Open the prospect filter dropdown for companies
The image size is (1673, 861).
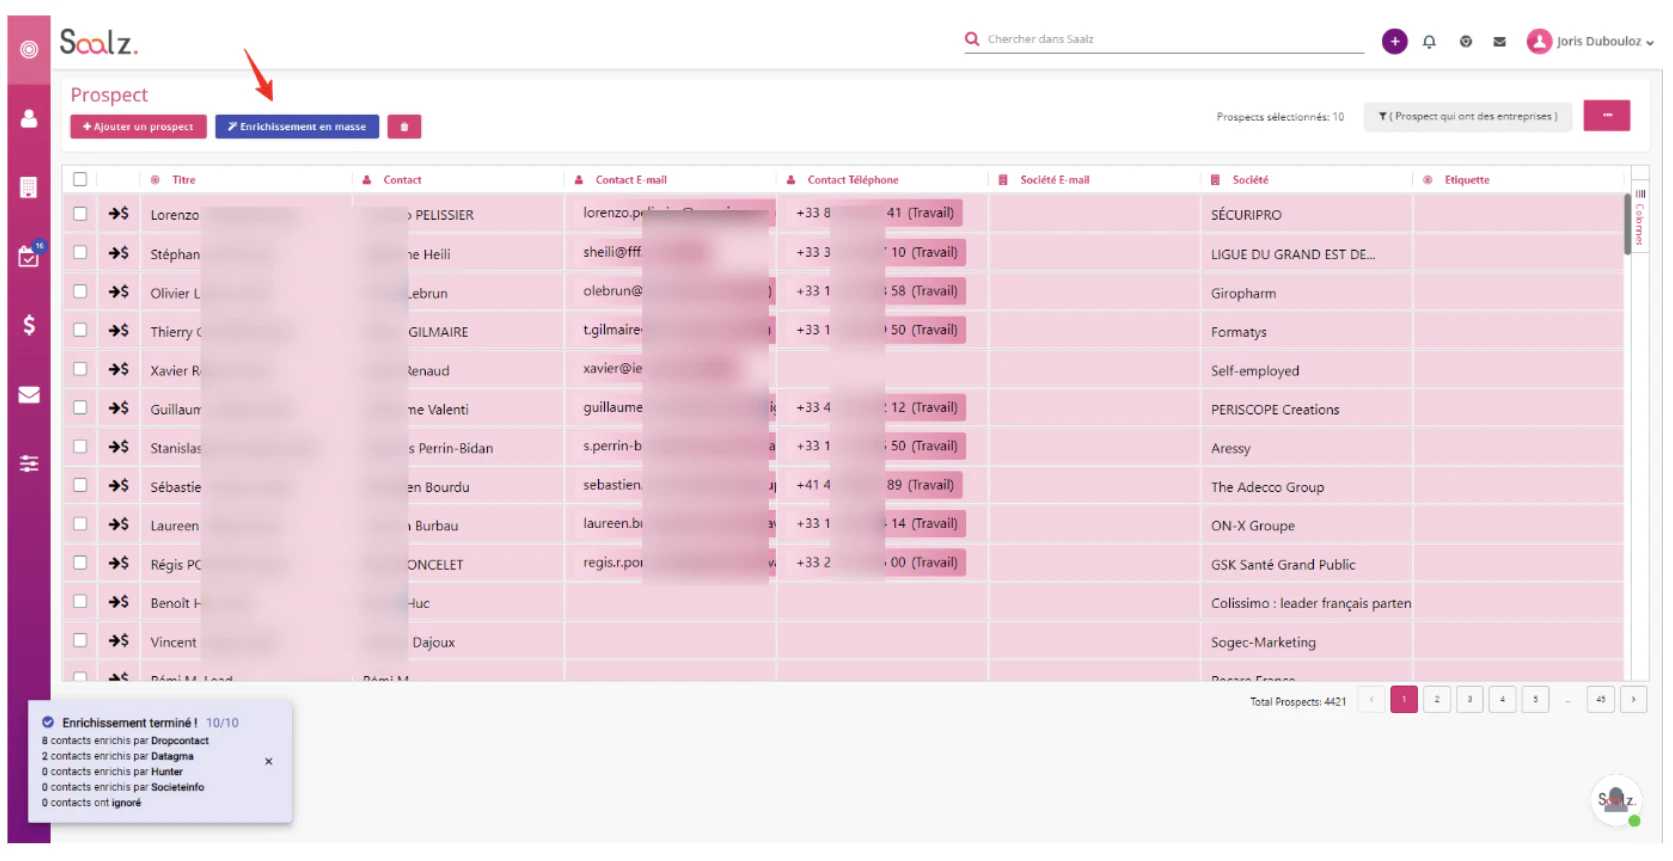point(1467,117)
